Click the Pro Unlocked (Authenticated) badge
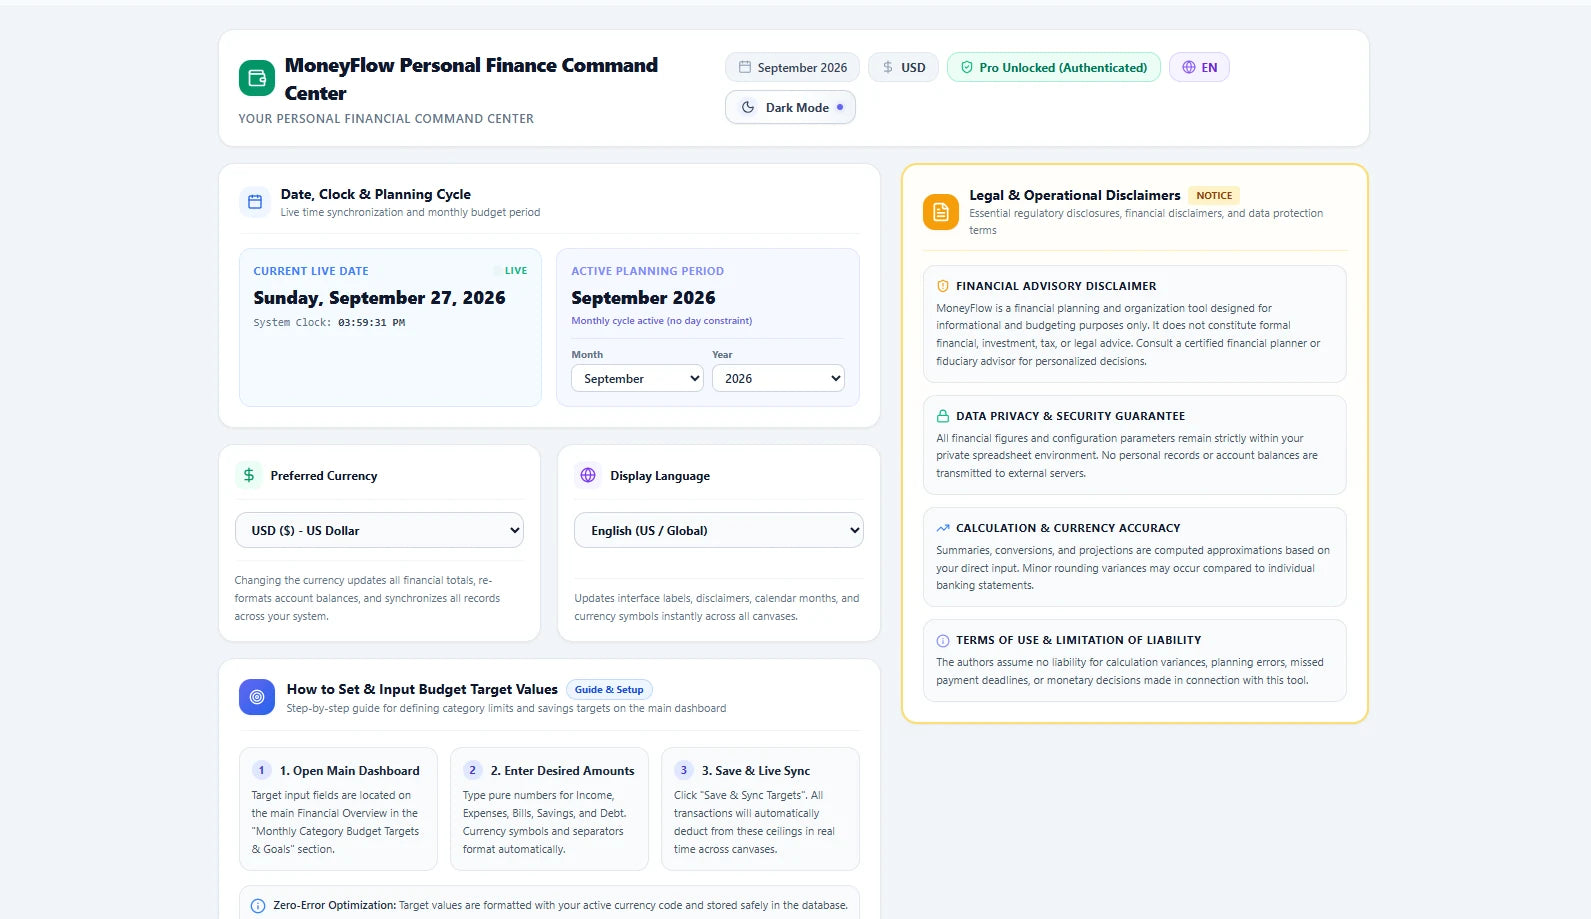Viewport: 1591px width, 919px height. (1054, 67)
